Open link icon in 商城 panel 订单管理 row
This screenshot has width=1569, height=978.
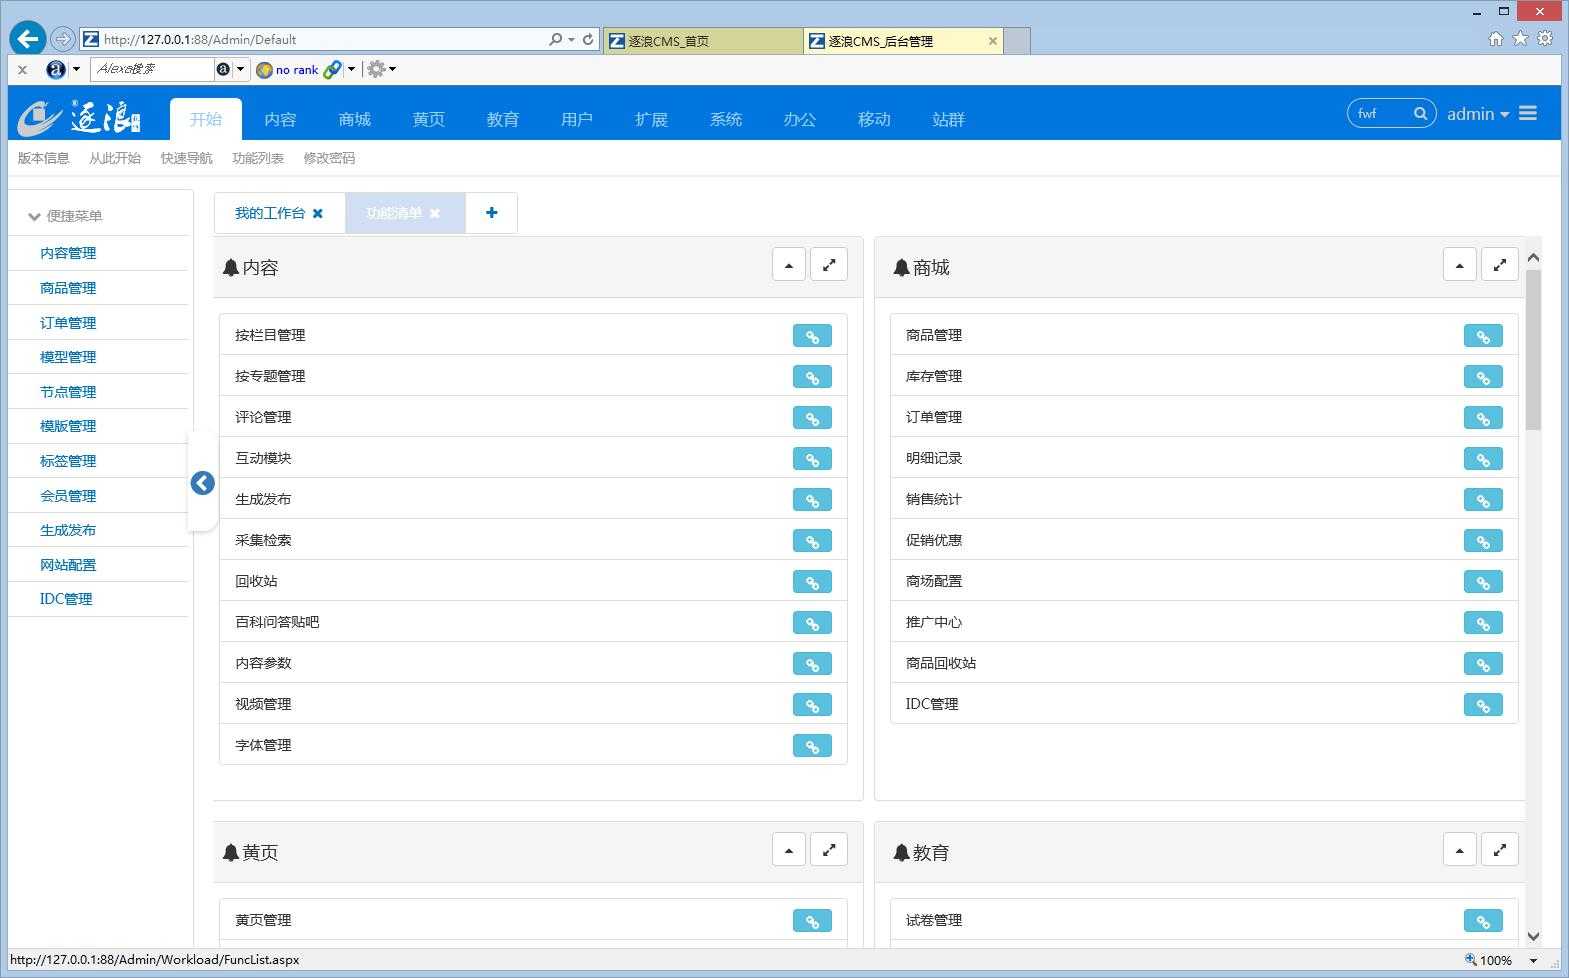[1483, 418]
